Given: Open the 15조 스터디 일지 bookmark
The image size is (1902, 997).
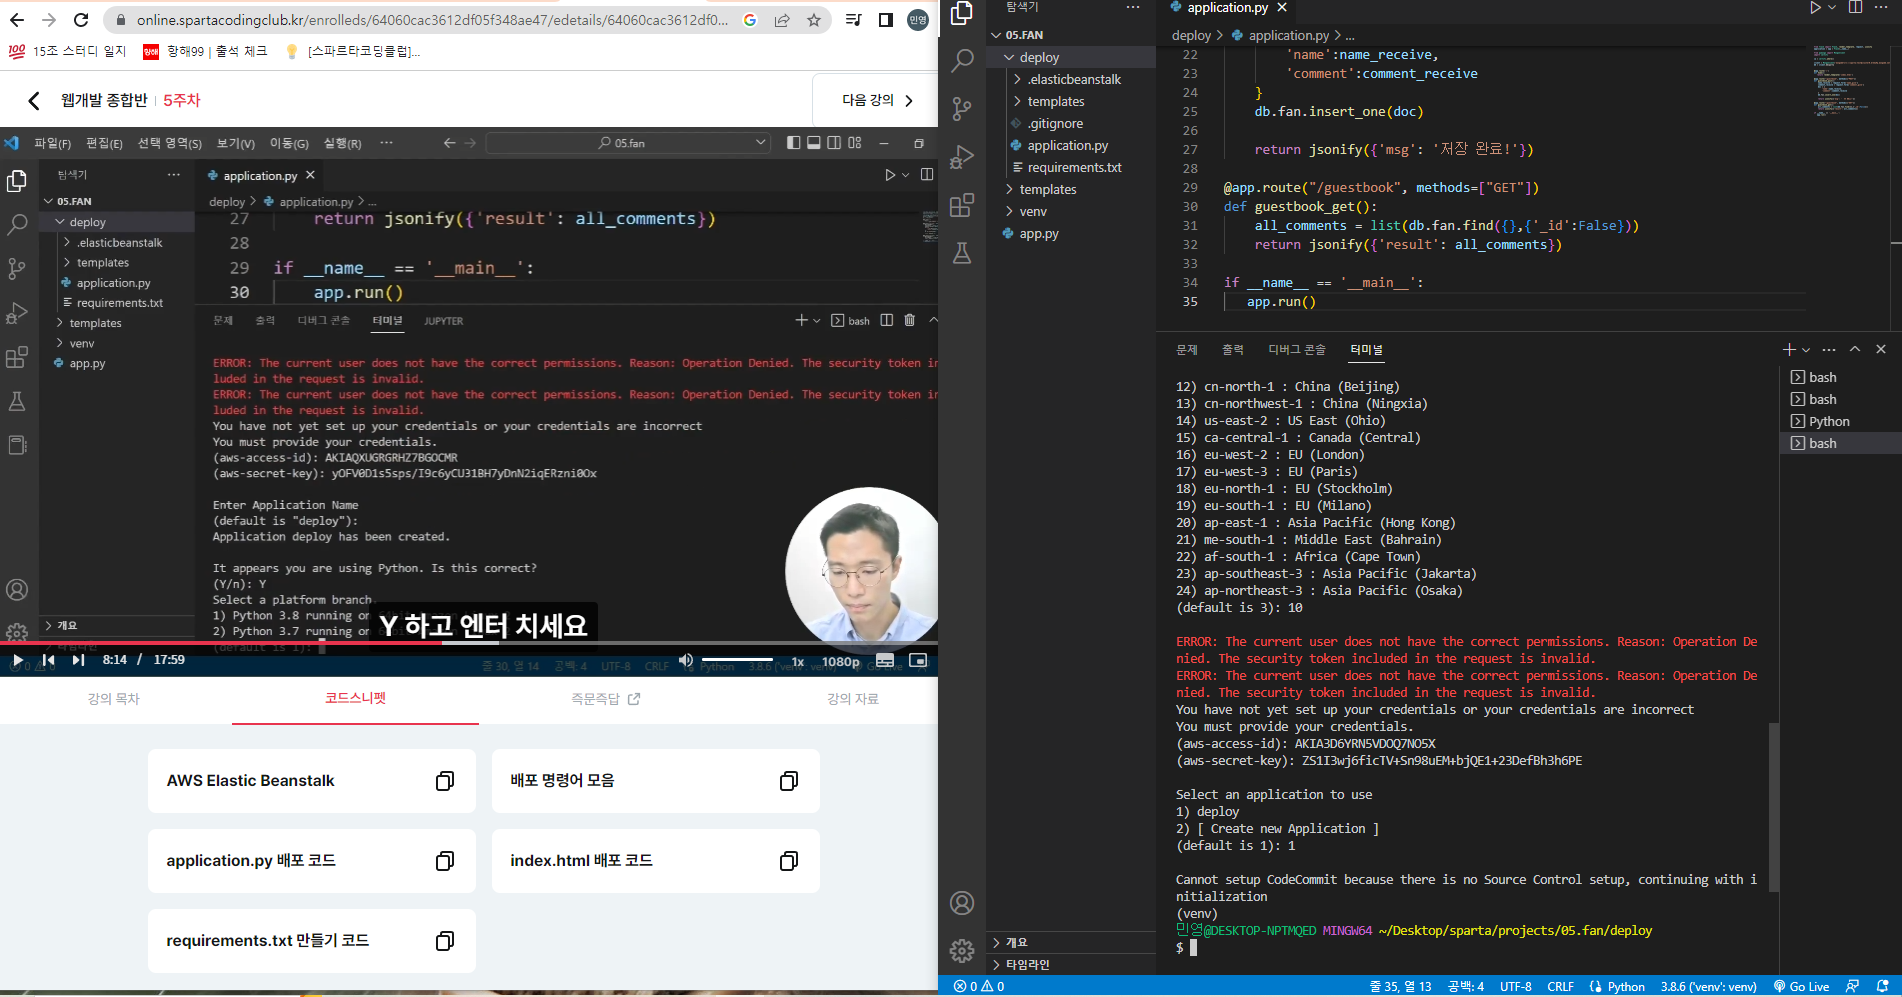Looking at the screenshot, I should tap(67, 51).
